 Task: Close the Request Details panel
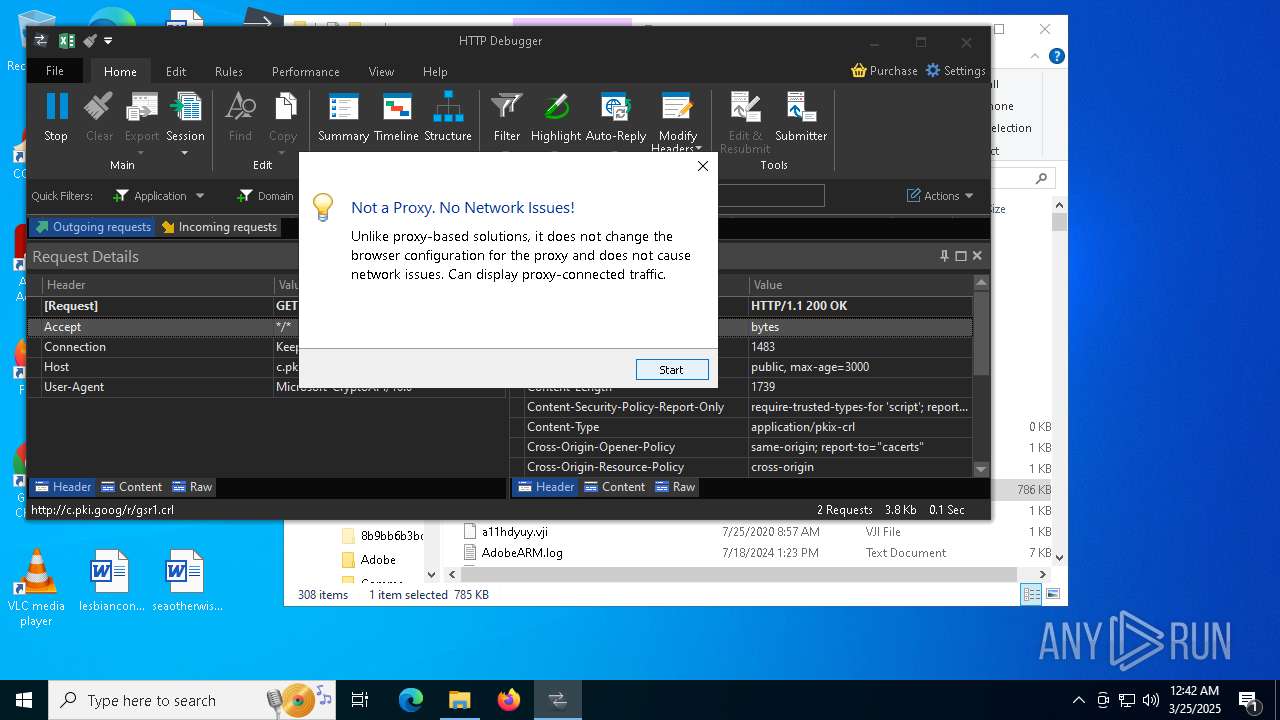977,256
